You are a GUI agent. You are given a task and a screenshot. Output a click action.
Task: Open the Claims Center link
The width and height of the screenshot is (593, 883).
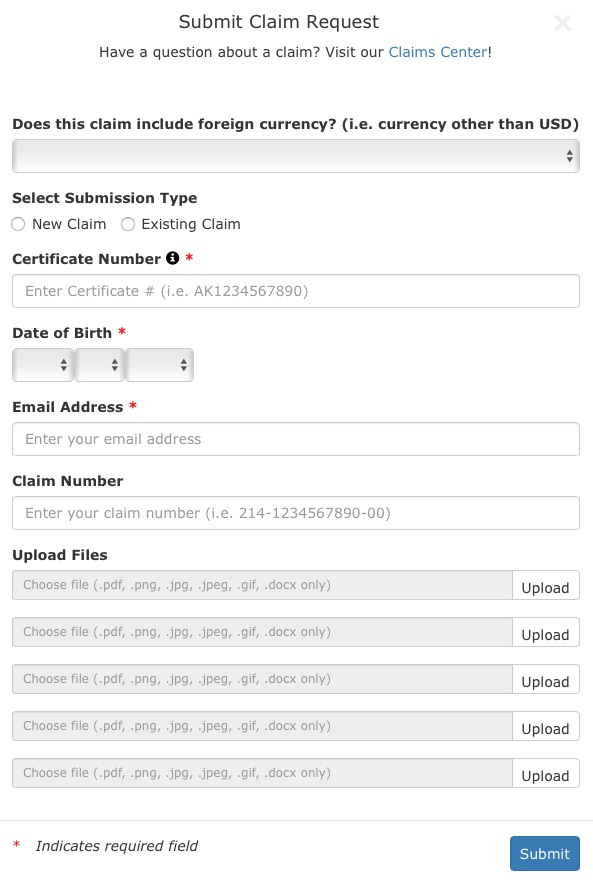tap(438, 52)
